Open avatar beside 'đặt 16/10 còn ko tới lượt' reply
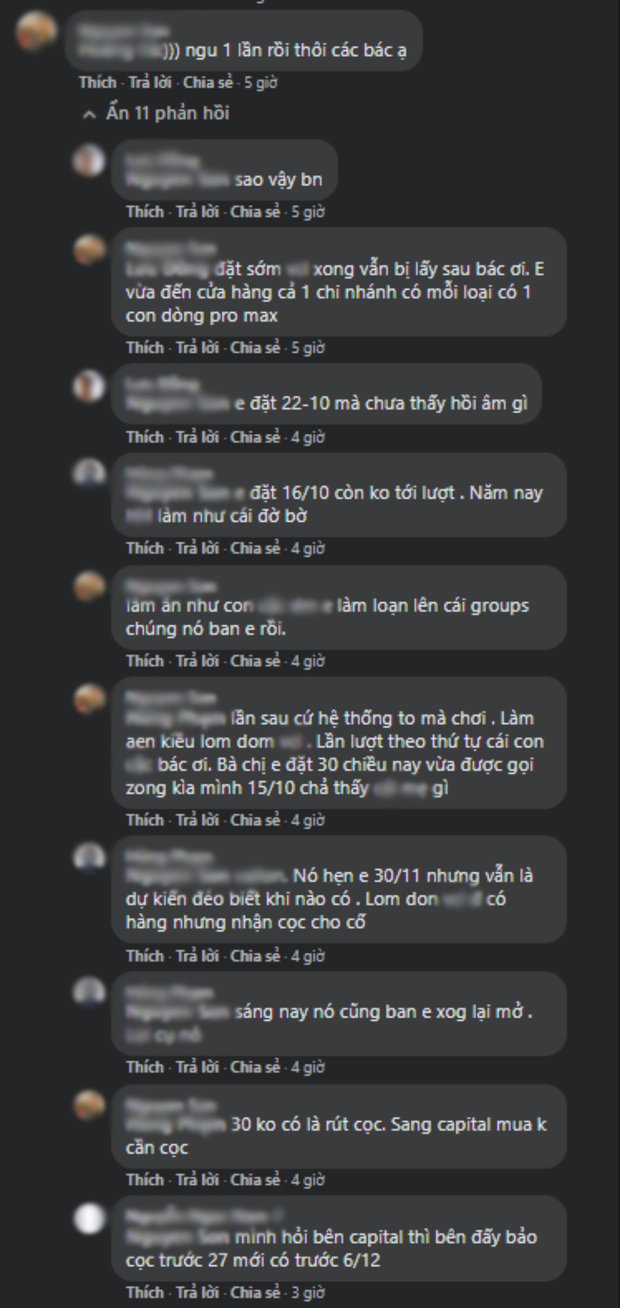The image size is (620, 1308). pos(89,474)
